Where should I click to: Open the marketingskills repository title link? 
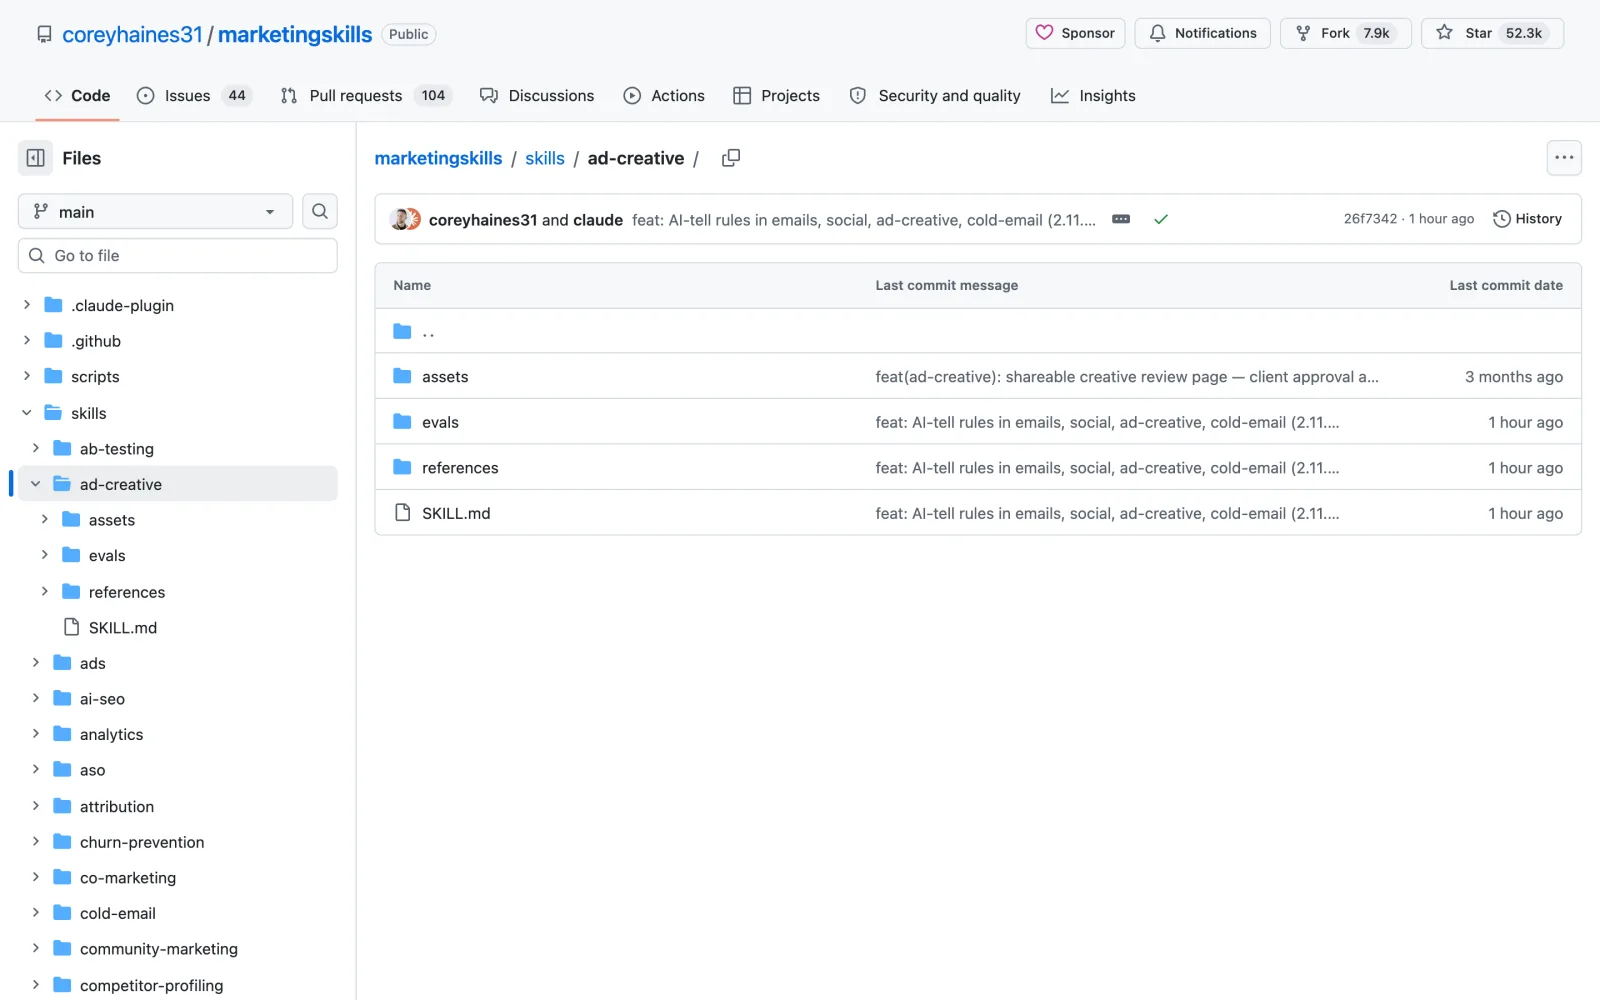[x=295, y=34]
